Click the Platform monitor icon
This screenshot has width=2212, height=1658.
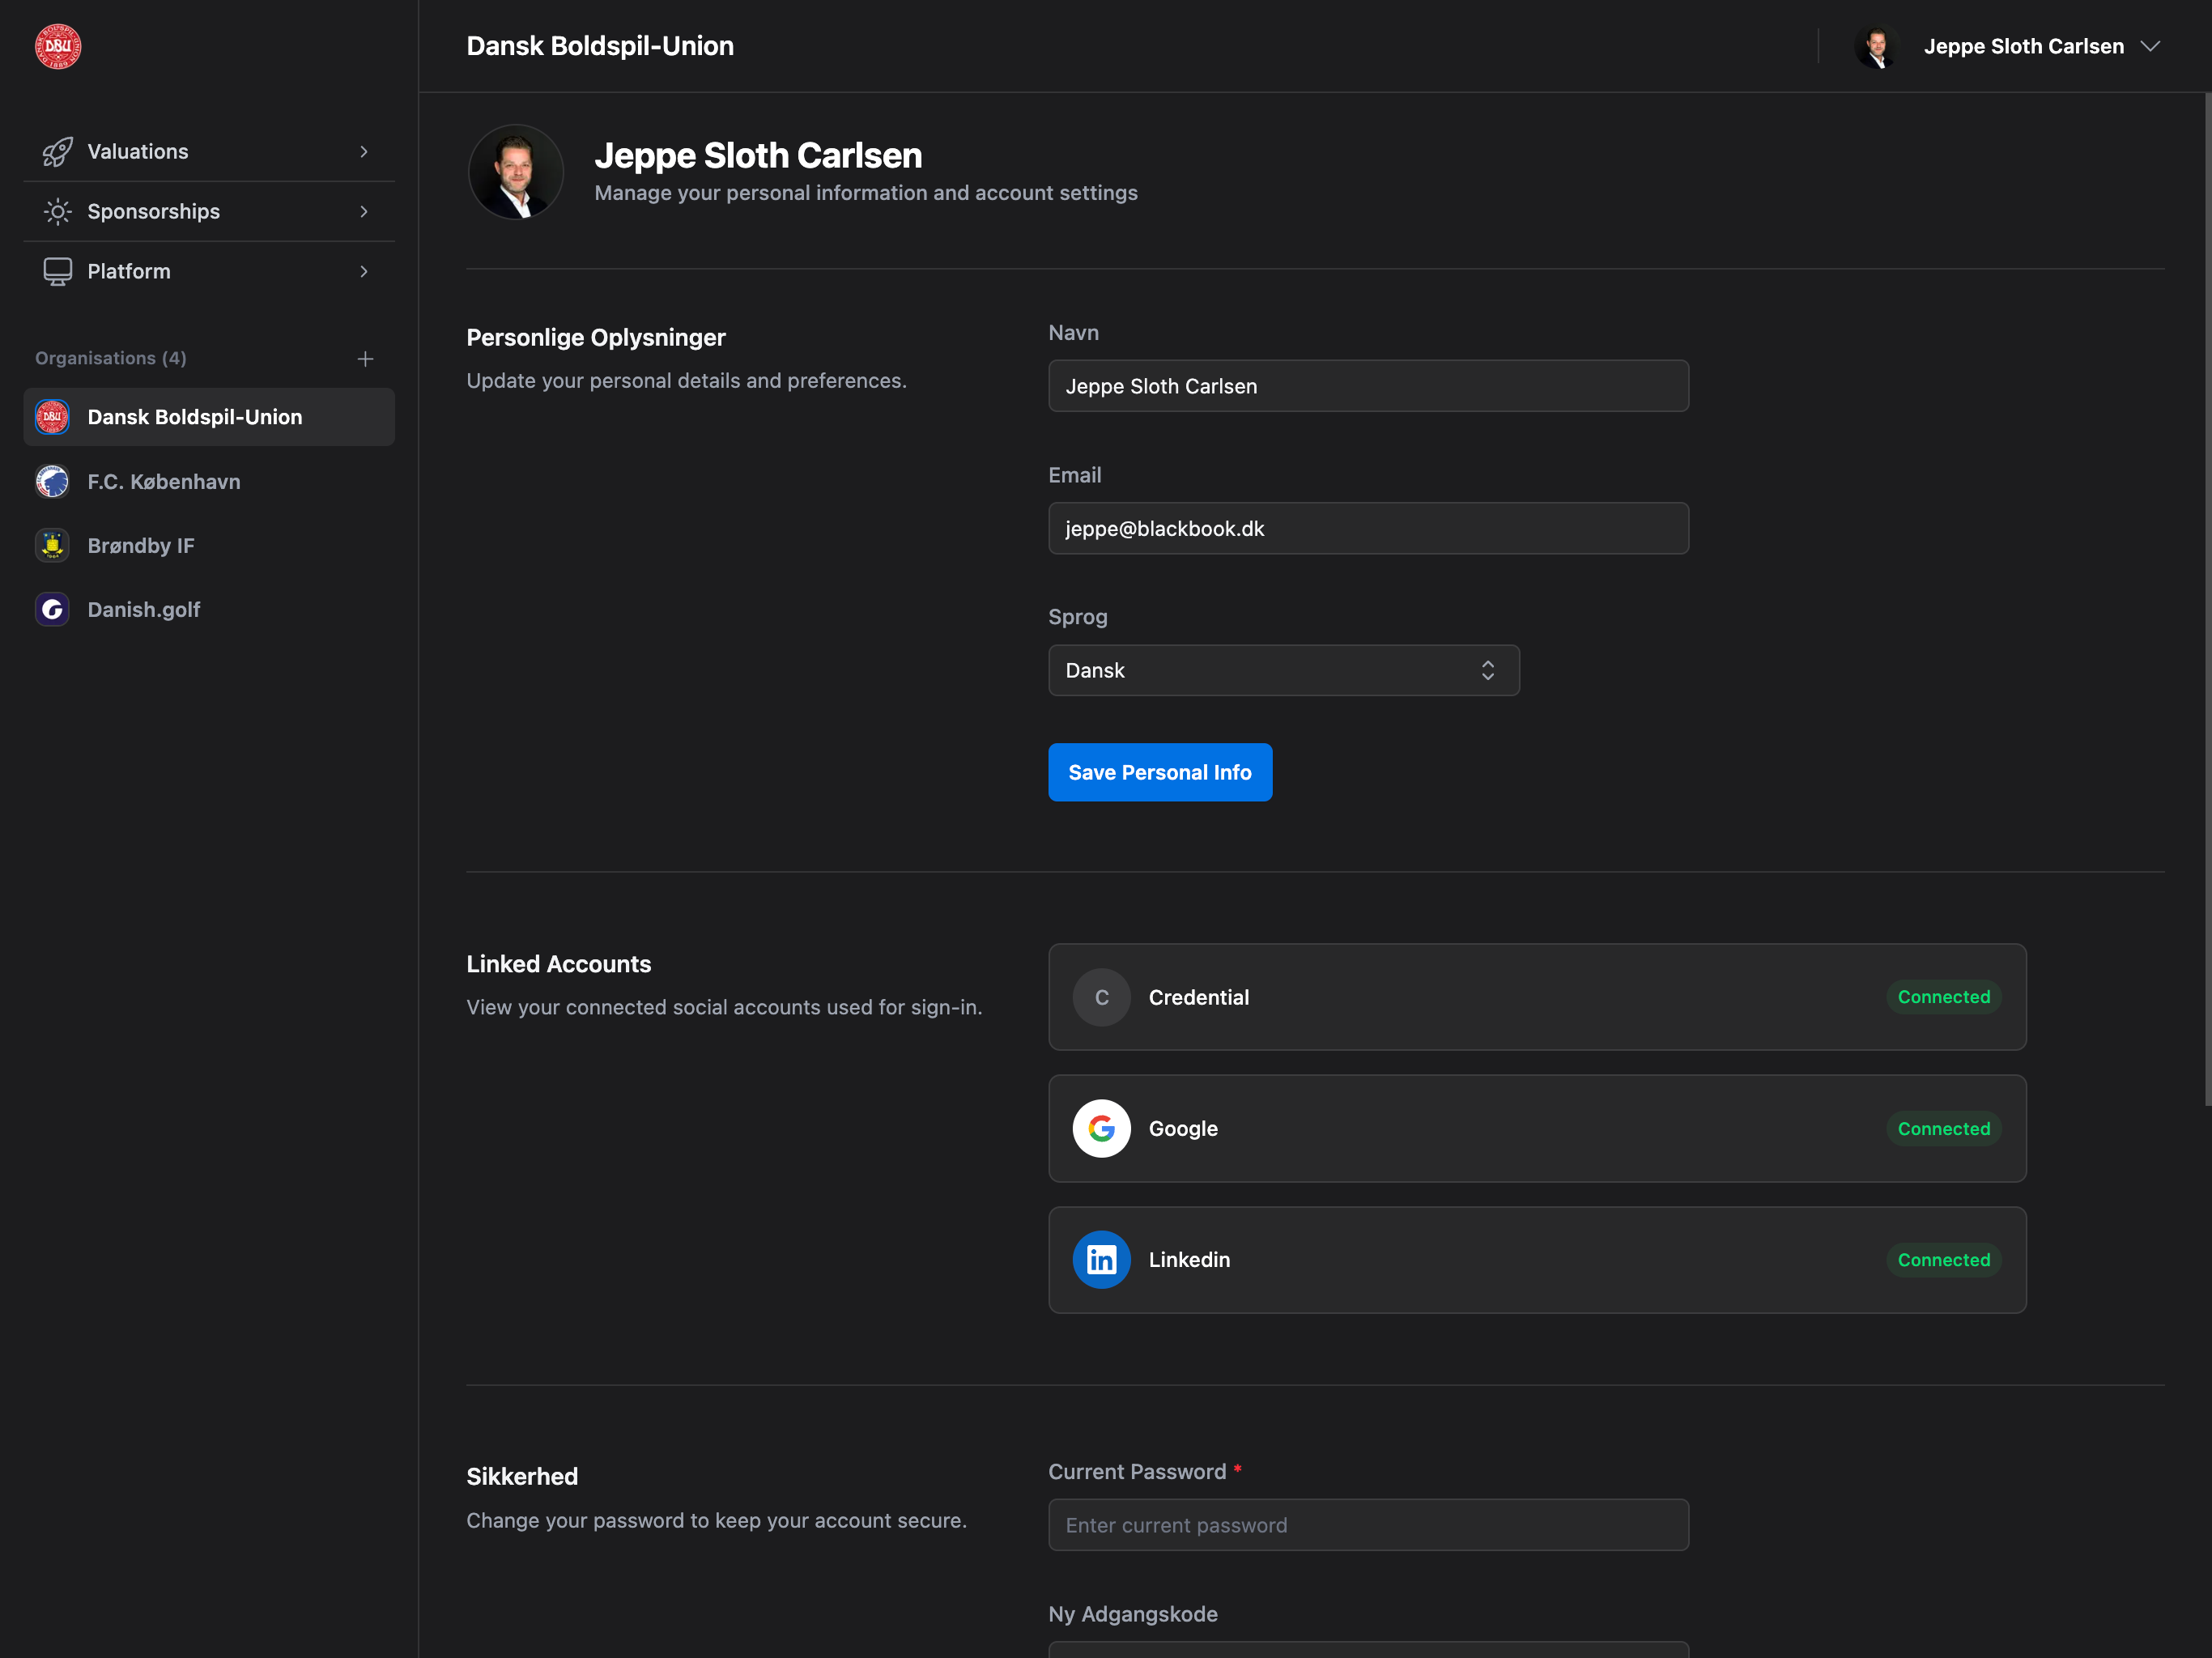58,271
